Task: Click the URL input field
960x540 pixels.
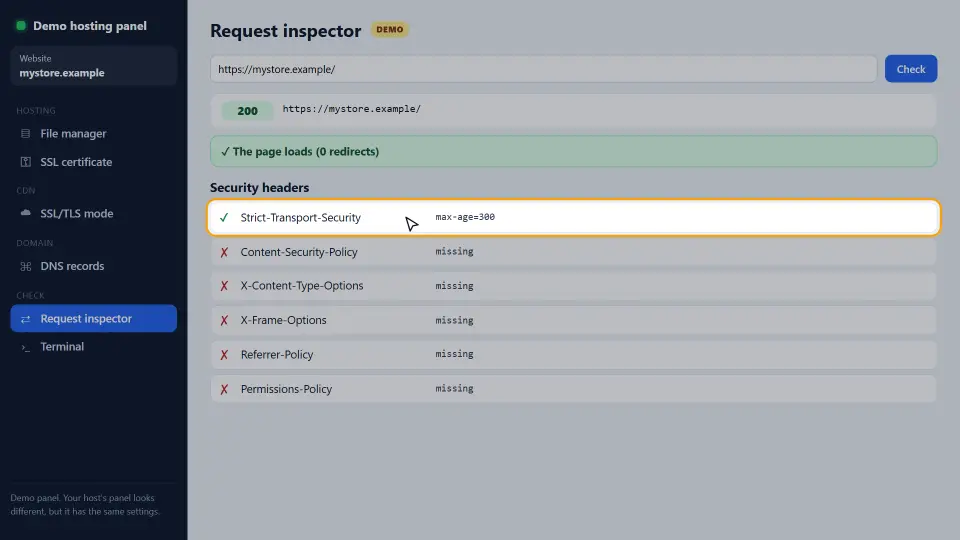Action: pyautogui.click(x=544, y=69)
